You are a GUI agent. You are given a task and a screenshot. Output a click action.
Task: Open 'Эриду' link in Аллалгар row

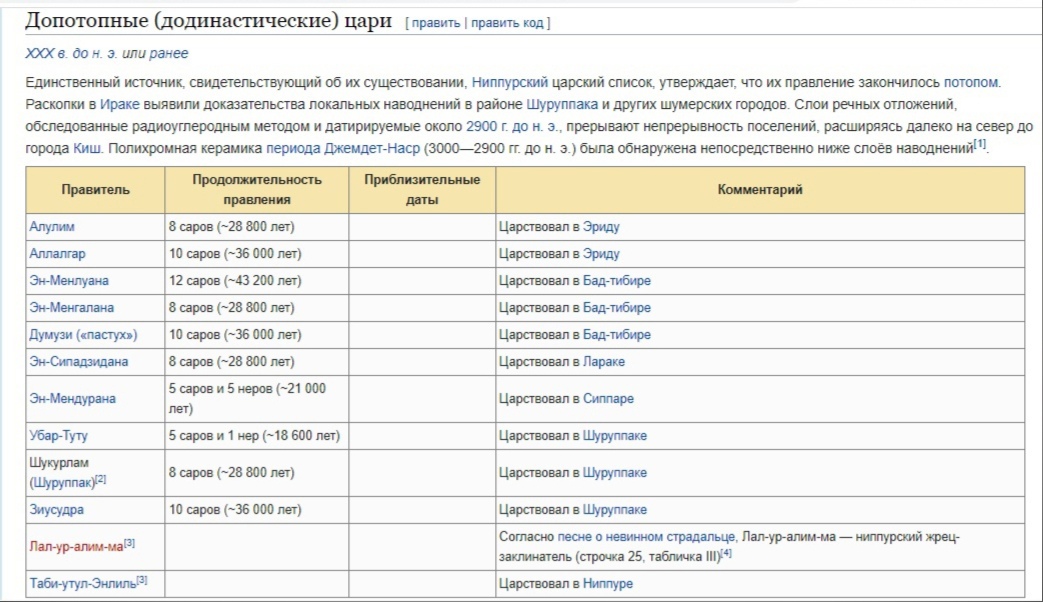pyautogui.click(x=601, y=254)
